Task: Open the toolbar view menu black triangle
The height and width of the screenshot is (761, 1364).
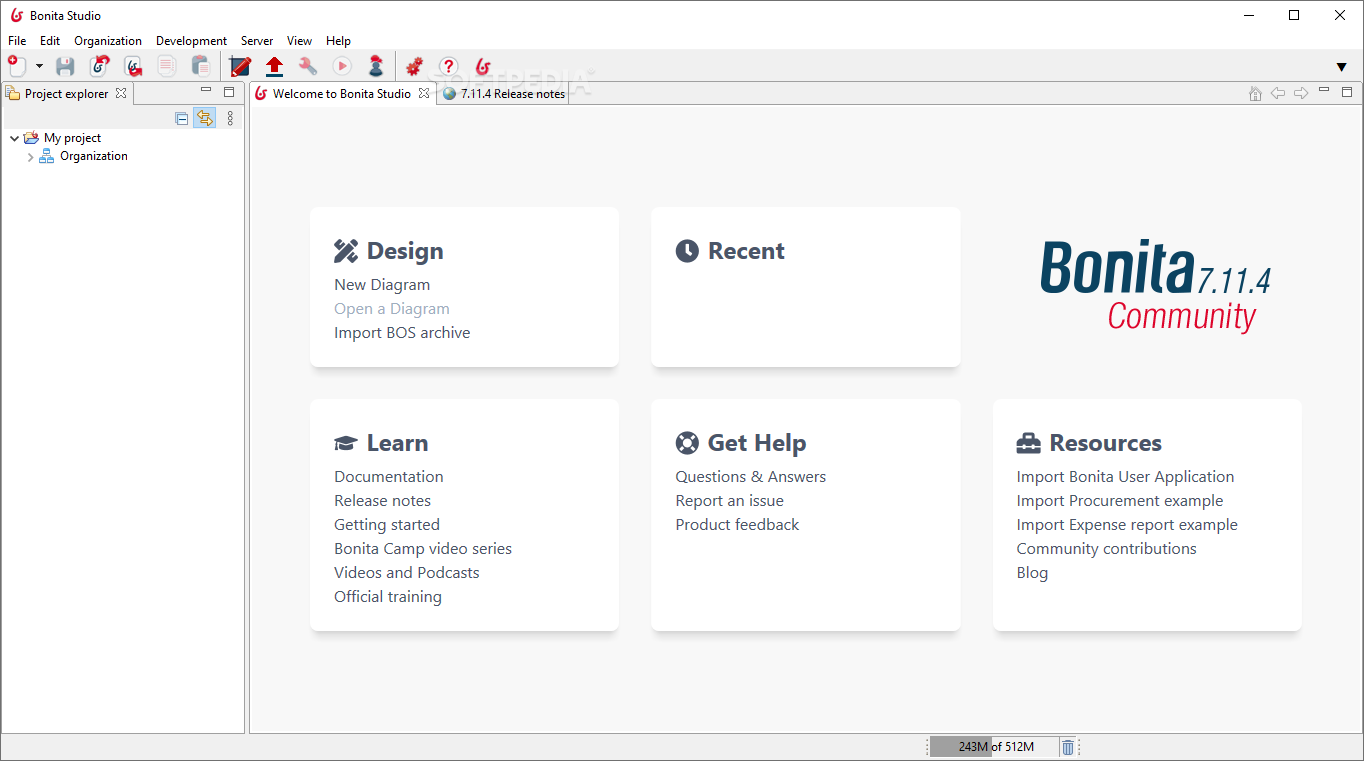Action: (1342, 67)
